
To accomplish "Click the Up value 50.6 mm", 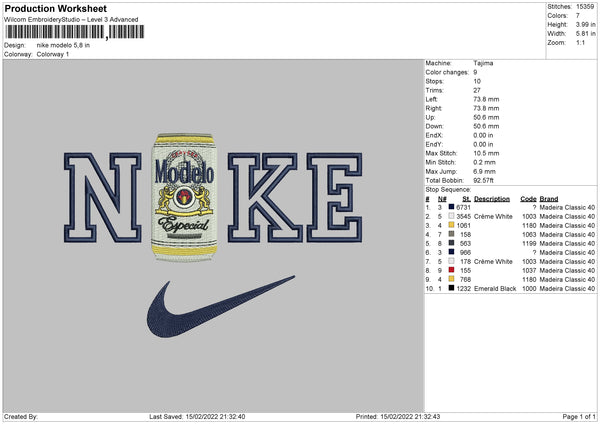I will click(486, 117).
